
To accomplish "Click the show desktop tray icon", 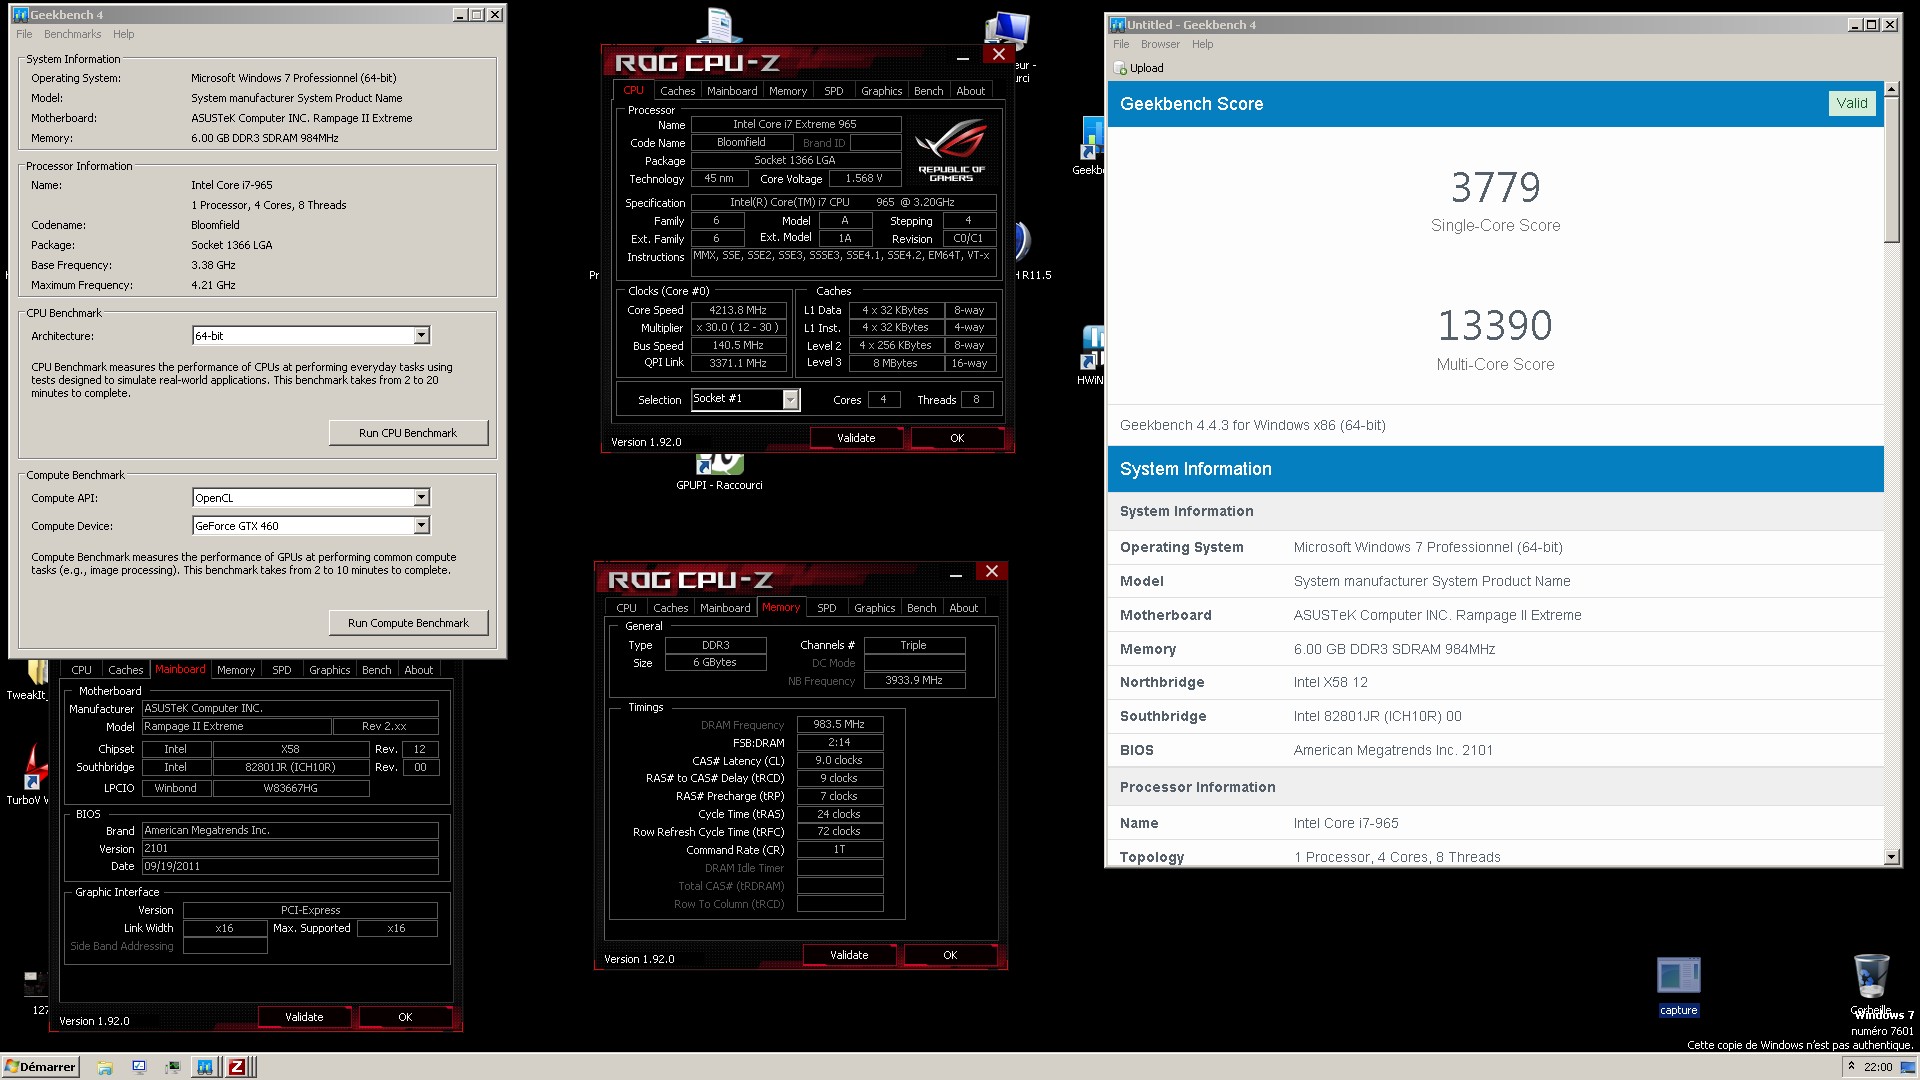I will pos(1910,1067).
